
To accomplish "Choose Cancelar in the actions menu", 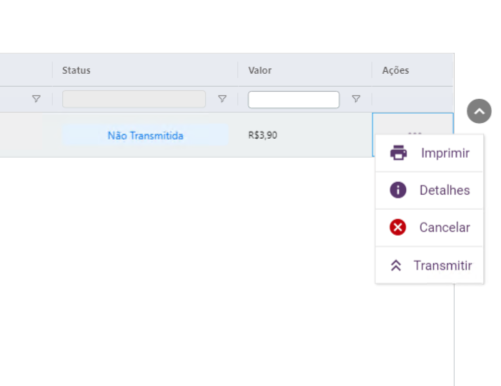I will (429, 228).
